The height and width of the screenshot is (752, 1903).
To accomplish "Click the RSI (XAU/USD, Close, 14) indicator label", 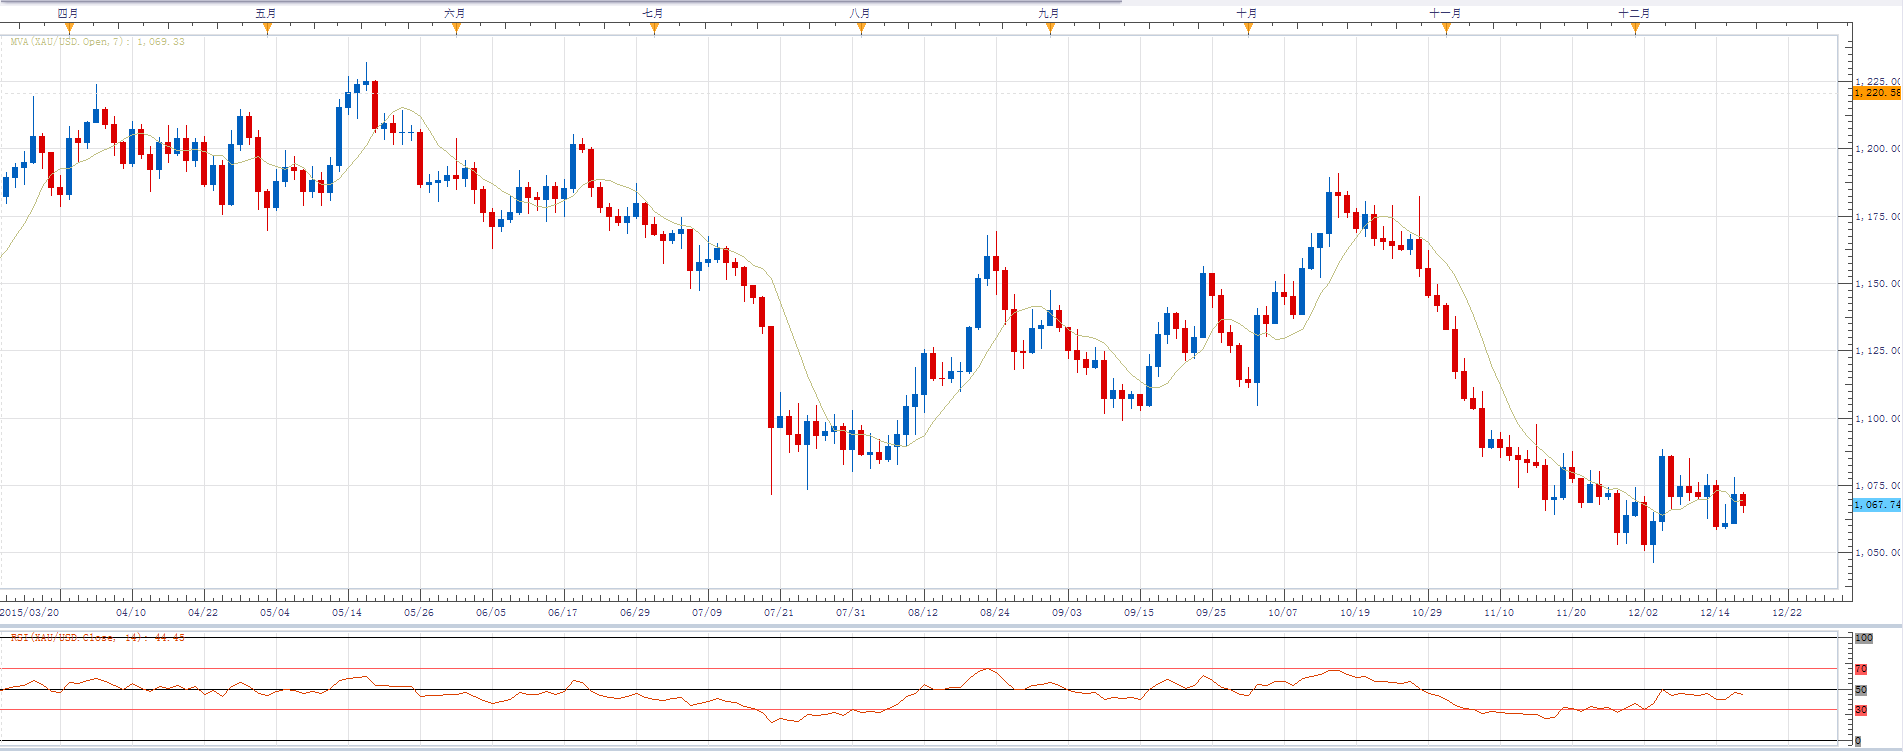I will [97, 637].
